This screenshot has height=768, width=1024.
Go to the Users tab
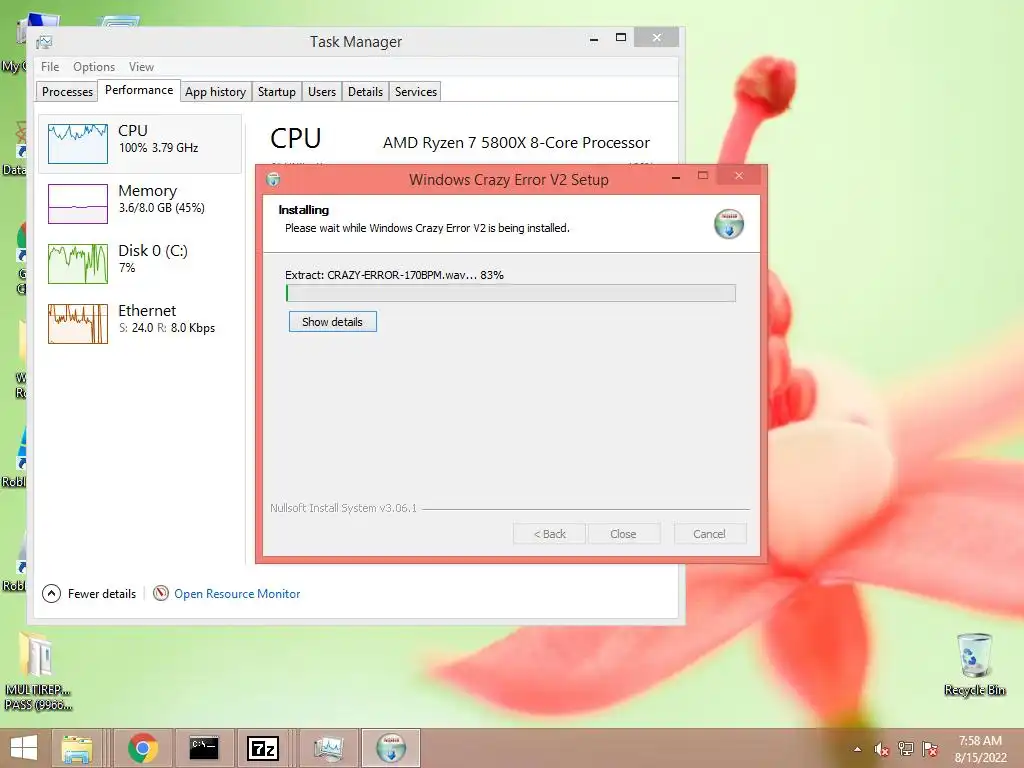coord(322,91)
